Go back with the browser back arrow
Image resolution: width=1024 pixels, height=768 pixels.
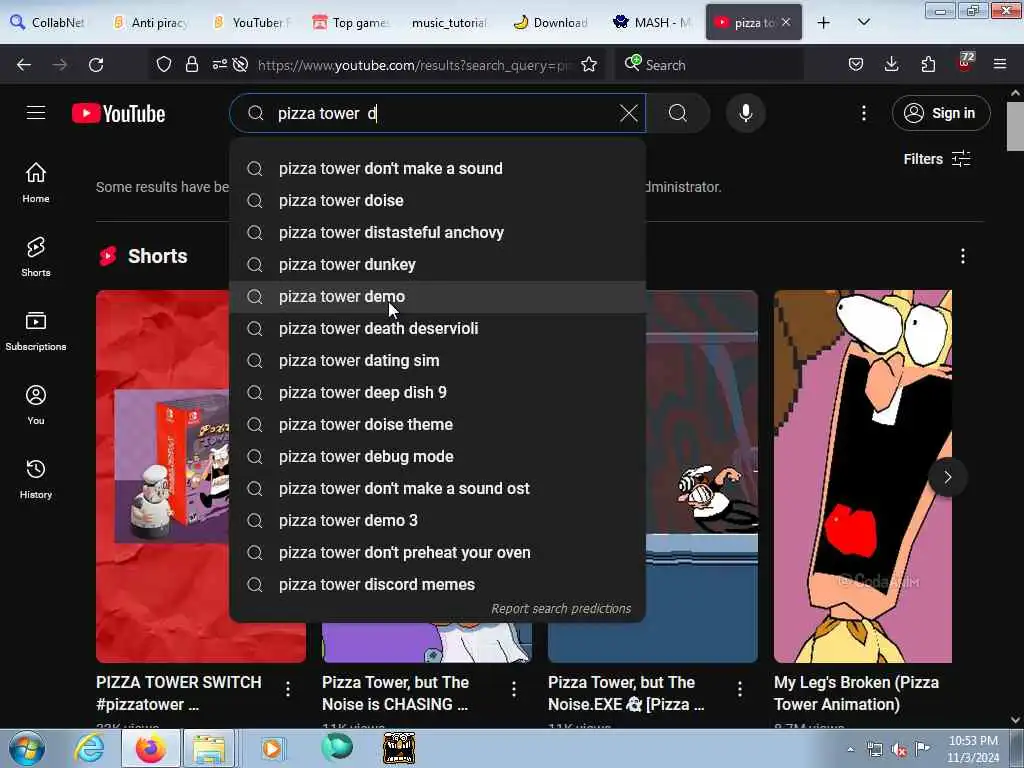click(24, 65)
